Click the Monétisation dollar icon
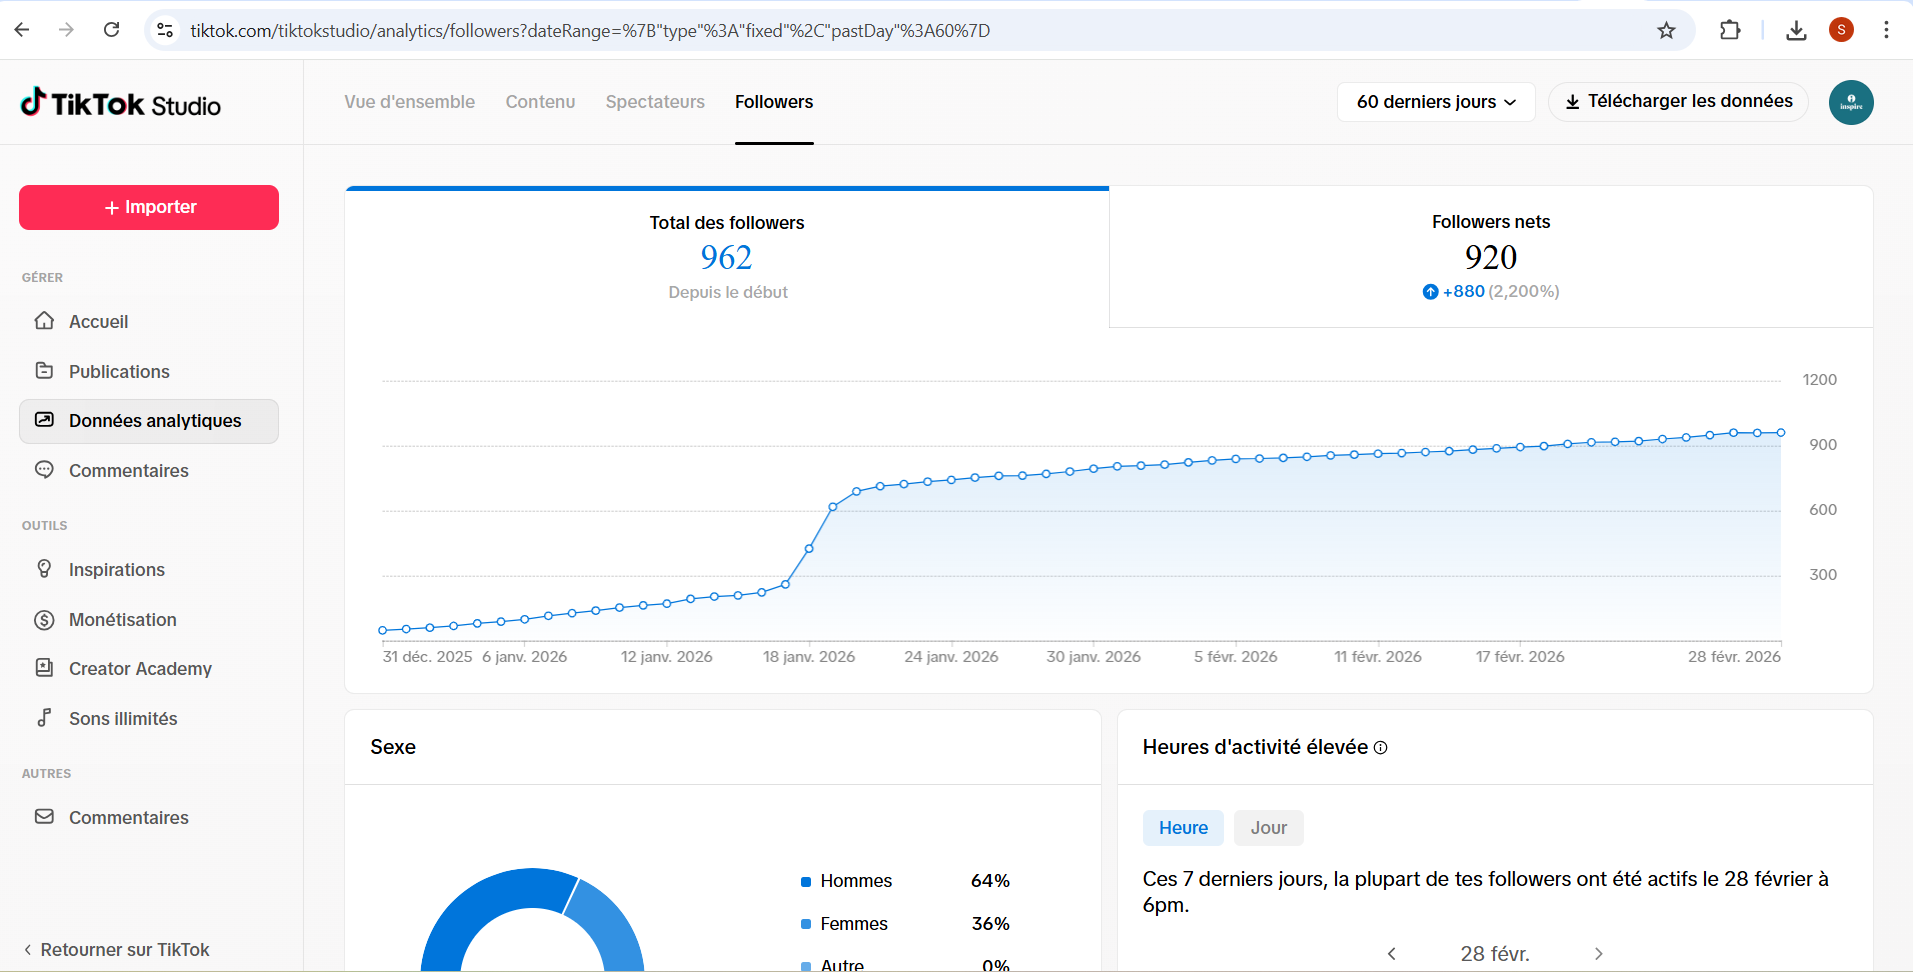This screenshot has width=1913, height=972. [x=44, y=620]
